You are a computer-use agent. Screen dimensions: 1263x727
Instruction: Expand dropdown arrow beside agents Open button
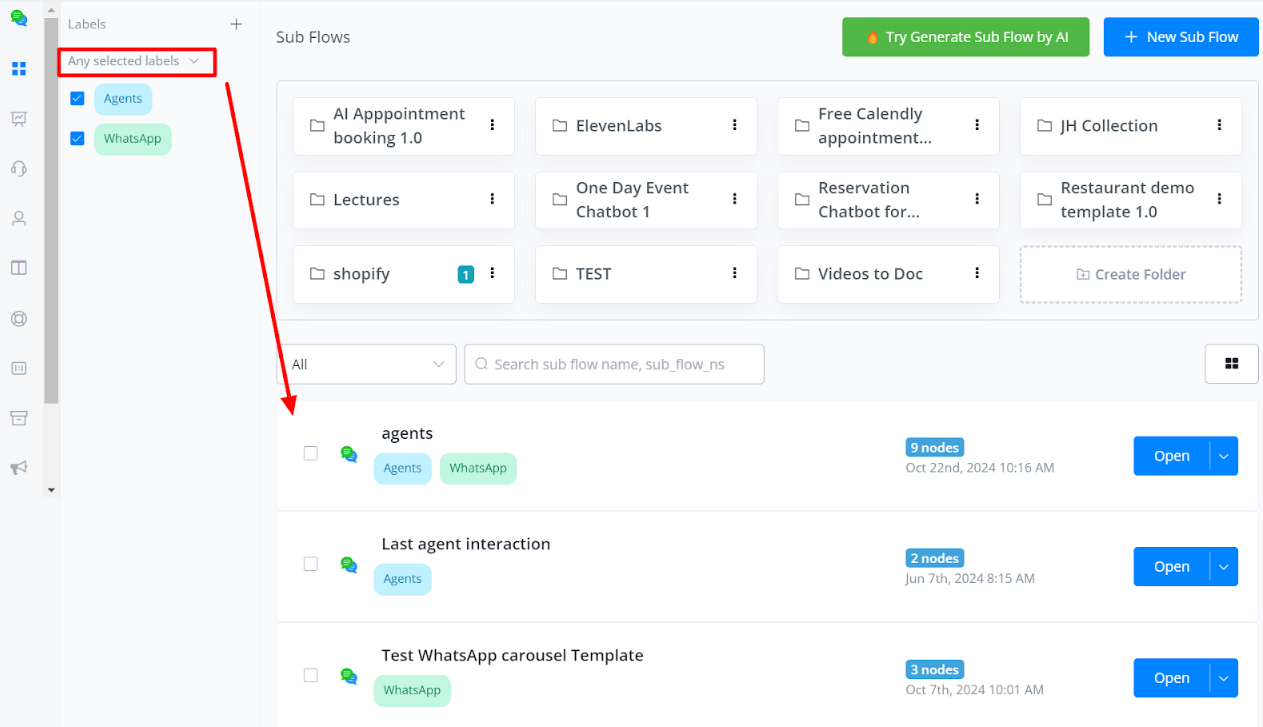[1224, 456]
